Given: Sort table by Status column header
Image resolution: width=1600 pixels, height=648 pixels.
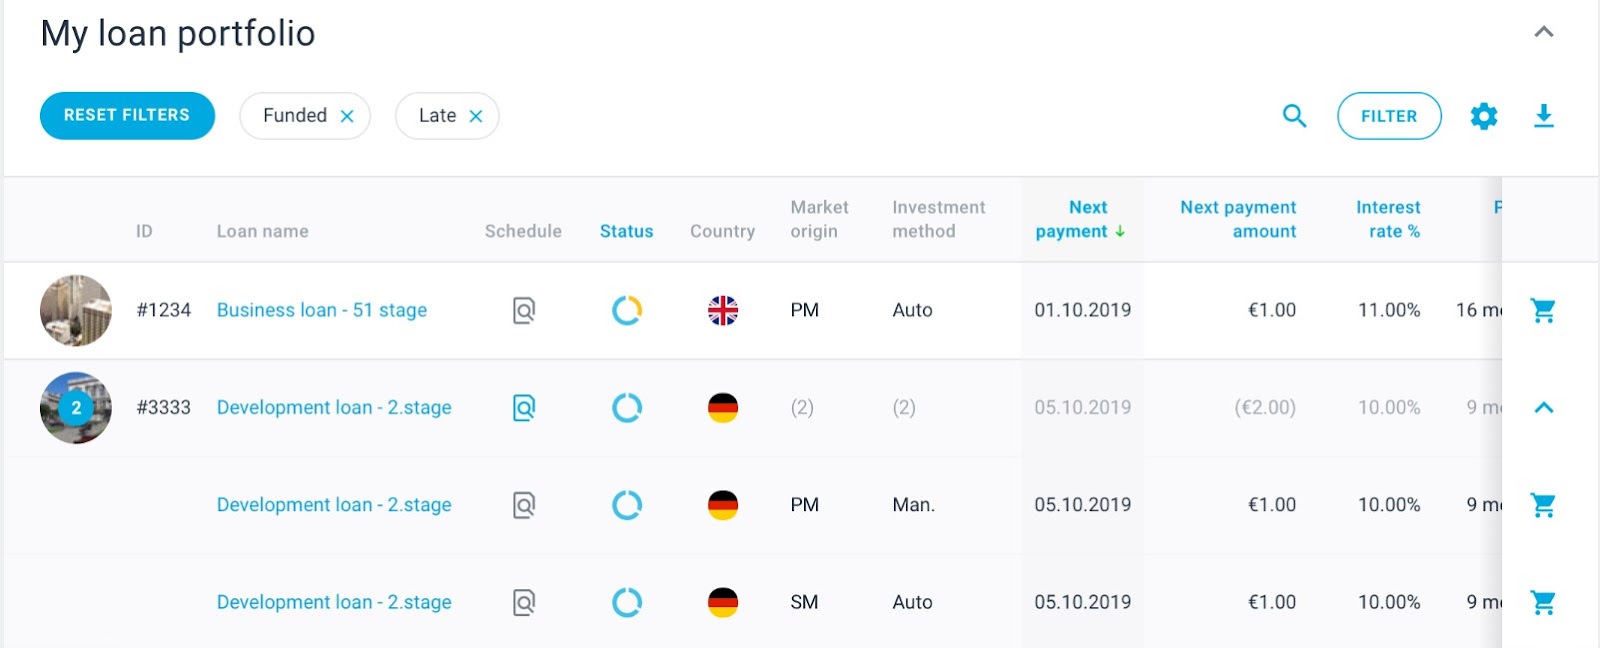Looking at the screenshot, I should [x=626, y=231].
